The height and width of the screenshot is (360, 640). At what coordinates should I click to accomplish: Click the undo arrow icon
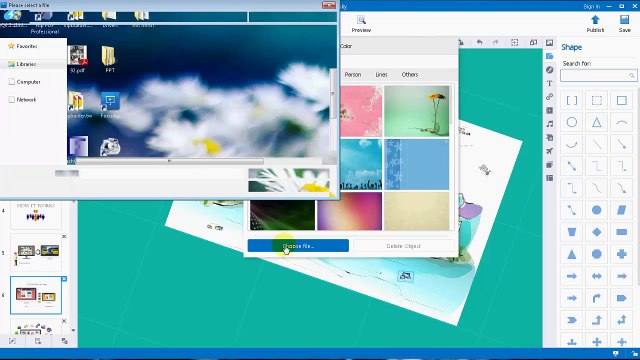[x=479, y=42]
